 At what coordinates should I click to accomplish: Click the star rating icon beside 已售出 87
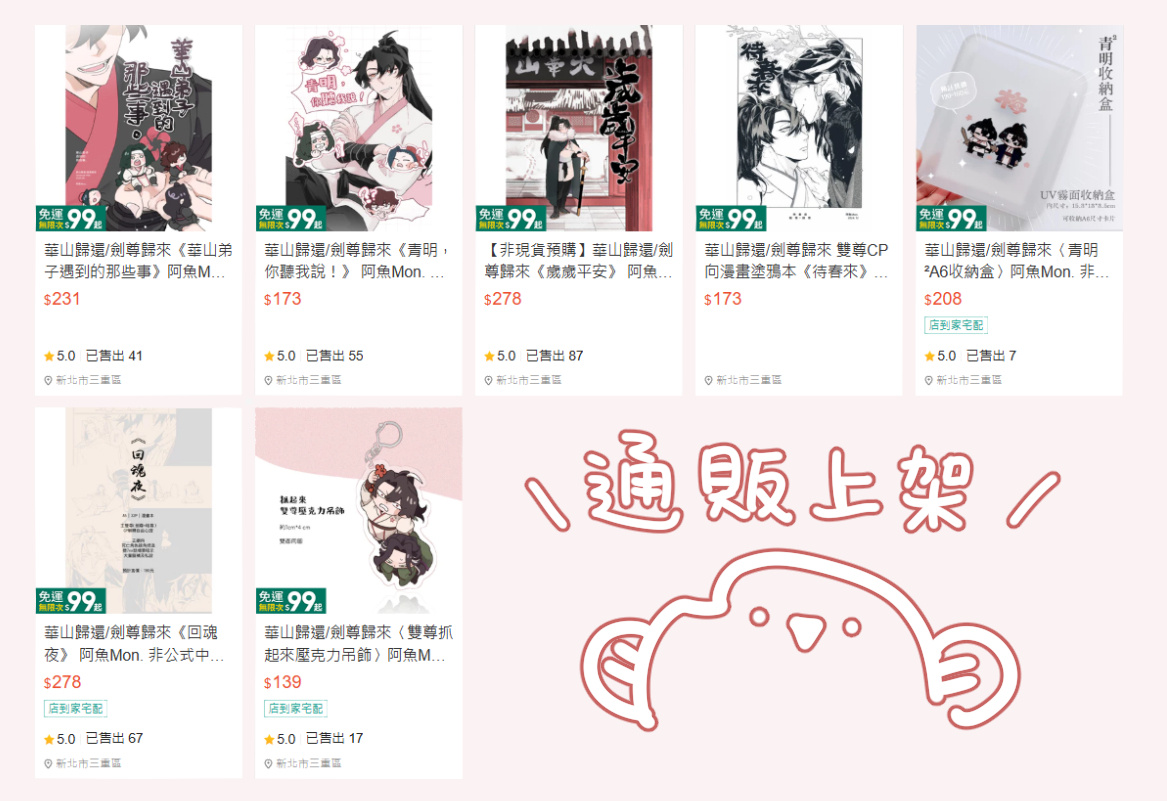489,357
